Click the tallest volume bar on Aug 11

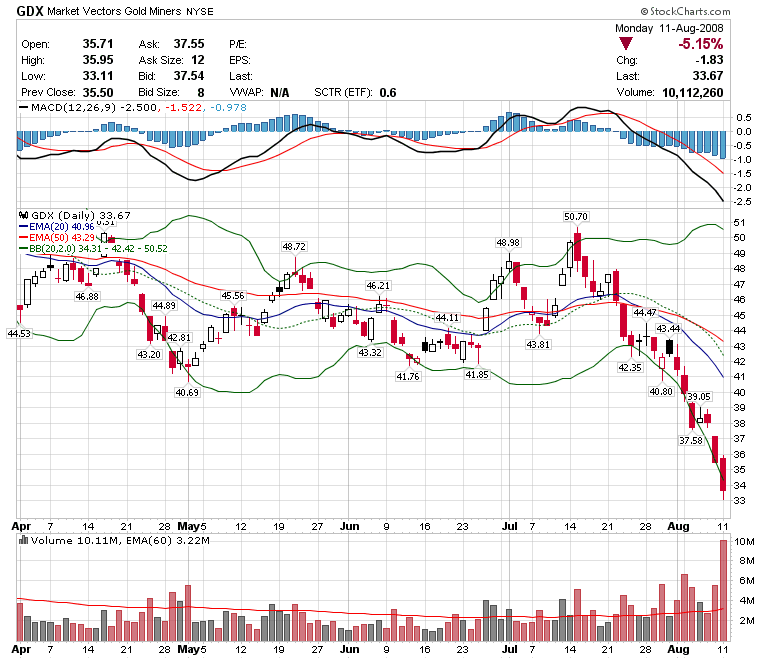[x=723, y=590]
